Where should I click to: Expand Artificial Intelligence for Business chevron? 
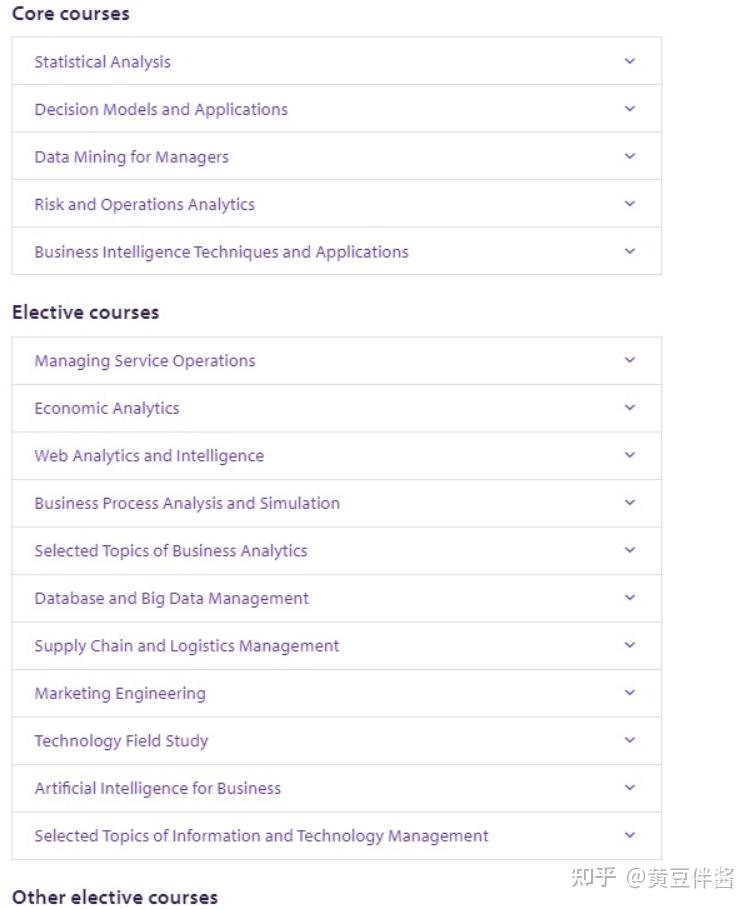(x=629, y=788)
